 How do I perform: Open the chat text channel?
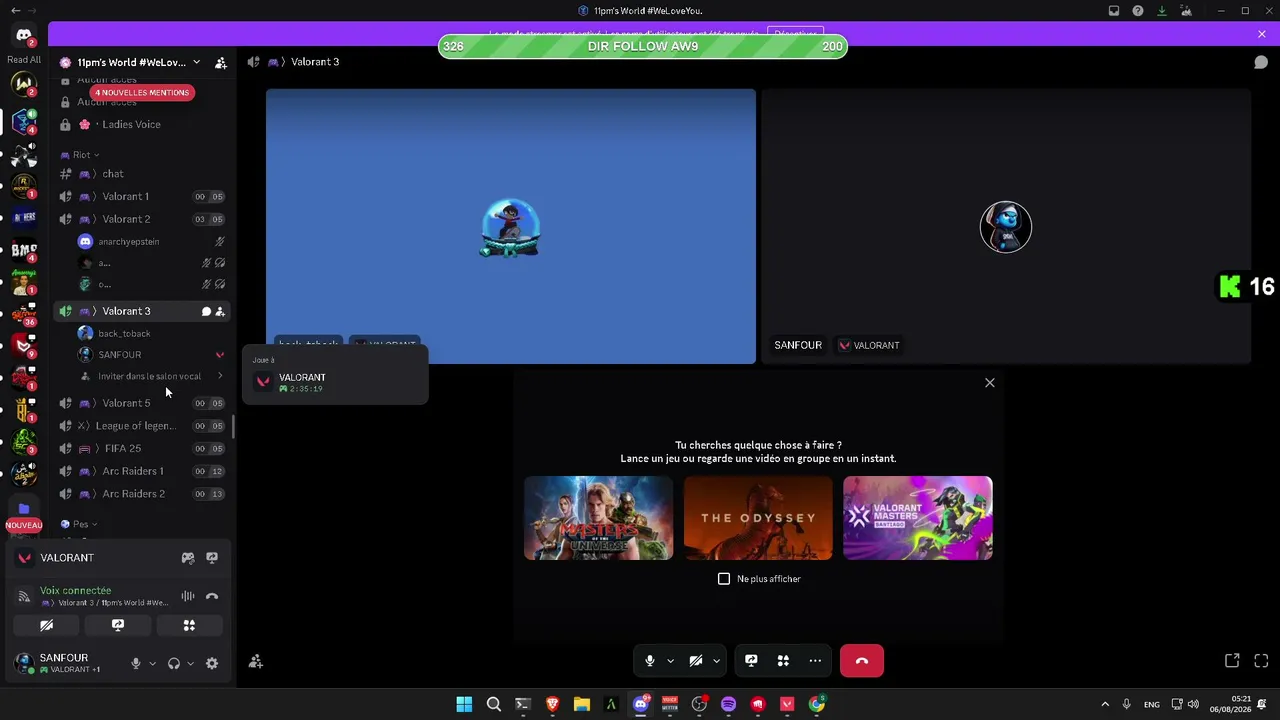tap(142, 174)
